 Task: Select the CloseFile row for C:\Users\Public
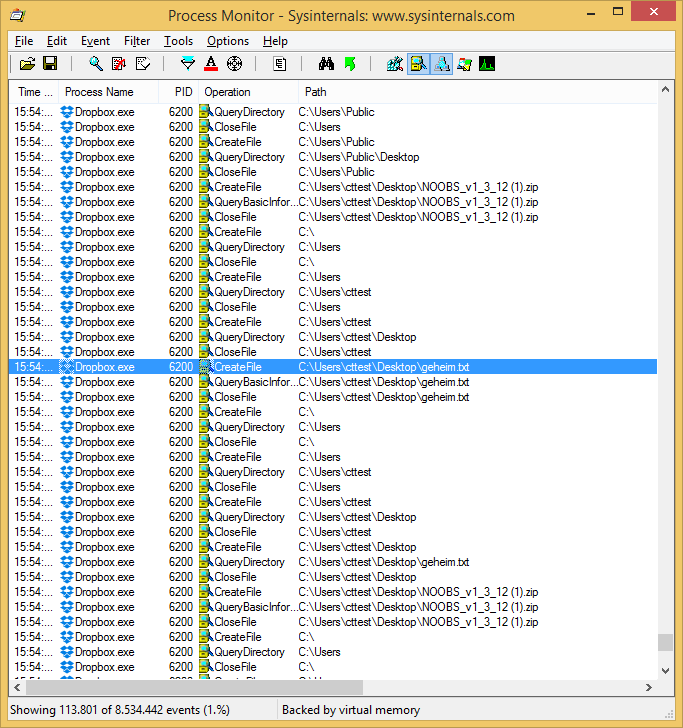tap(333, 172)
